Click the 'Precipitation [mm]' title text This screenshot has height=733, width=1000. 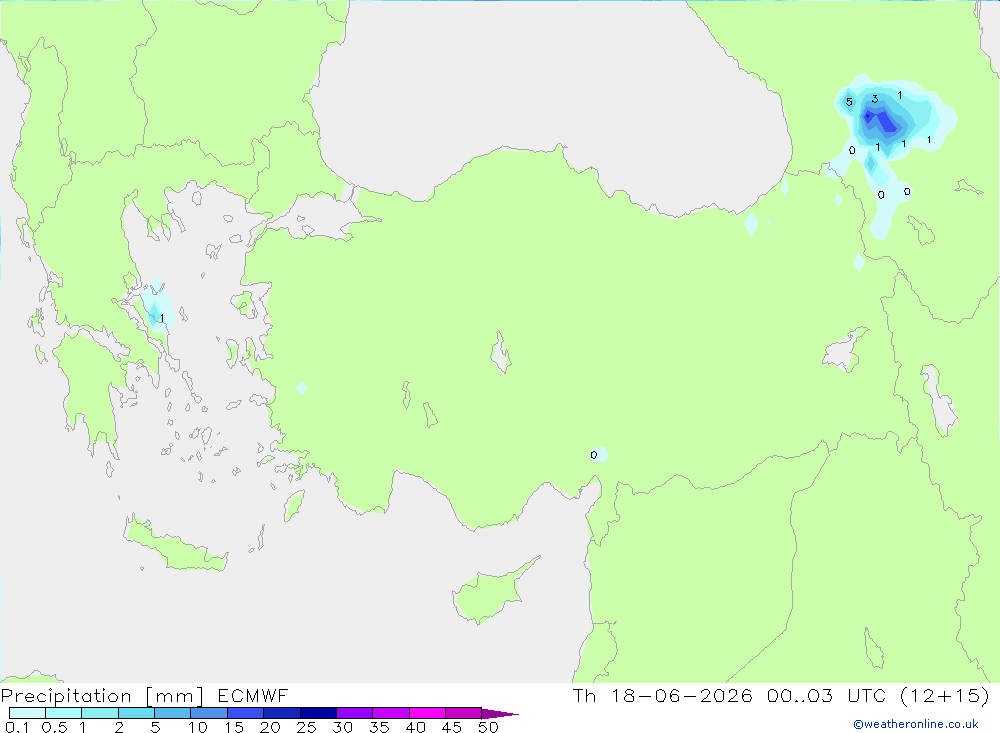(102, 695)
